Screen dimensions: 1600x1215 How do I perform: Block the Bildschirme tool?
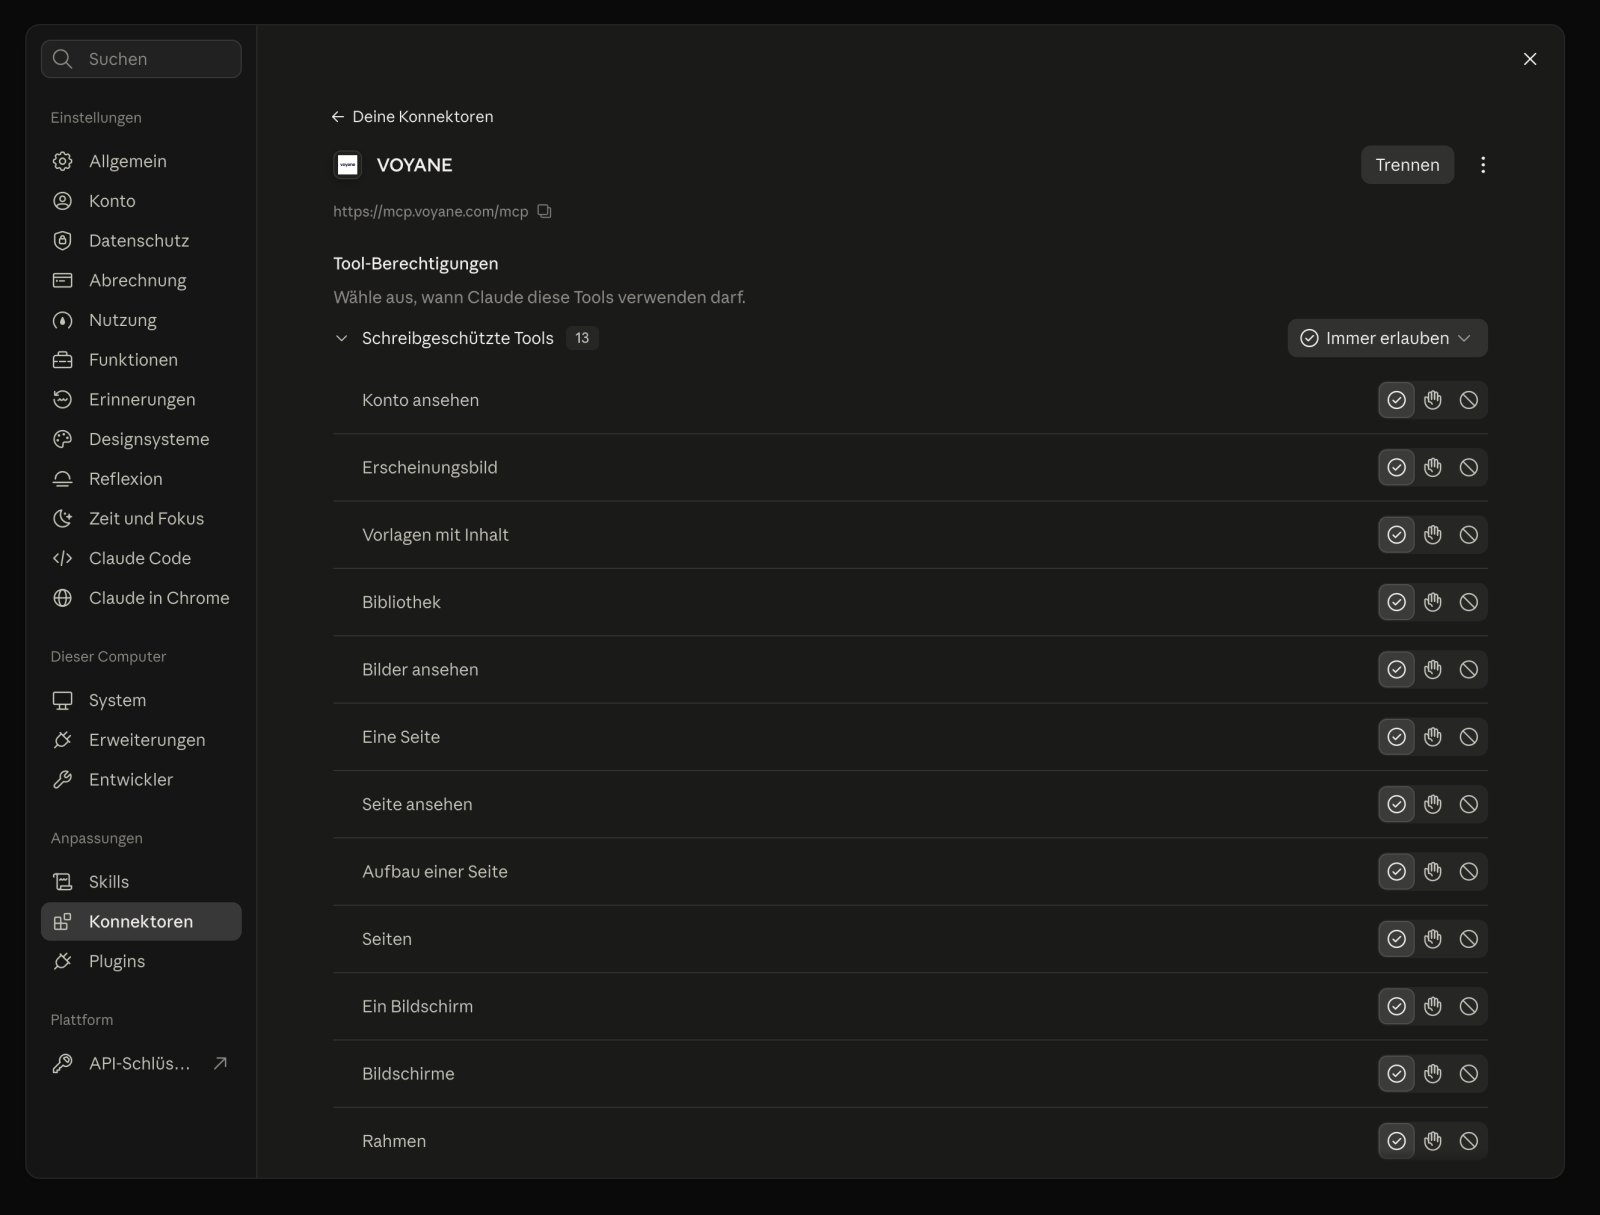pos(1469,1074)
